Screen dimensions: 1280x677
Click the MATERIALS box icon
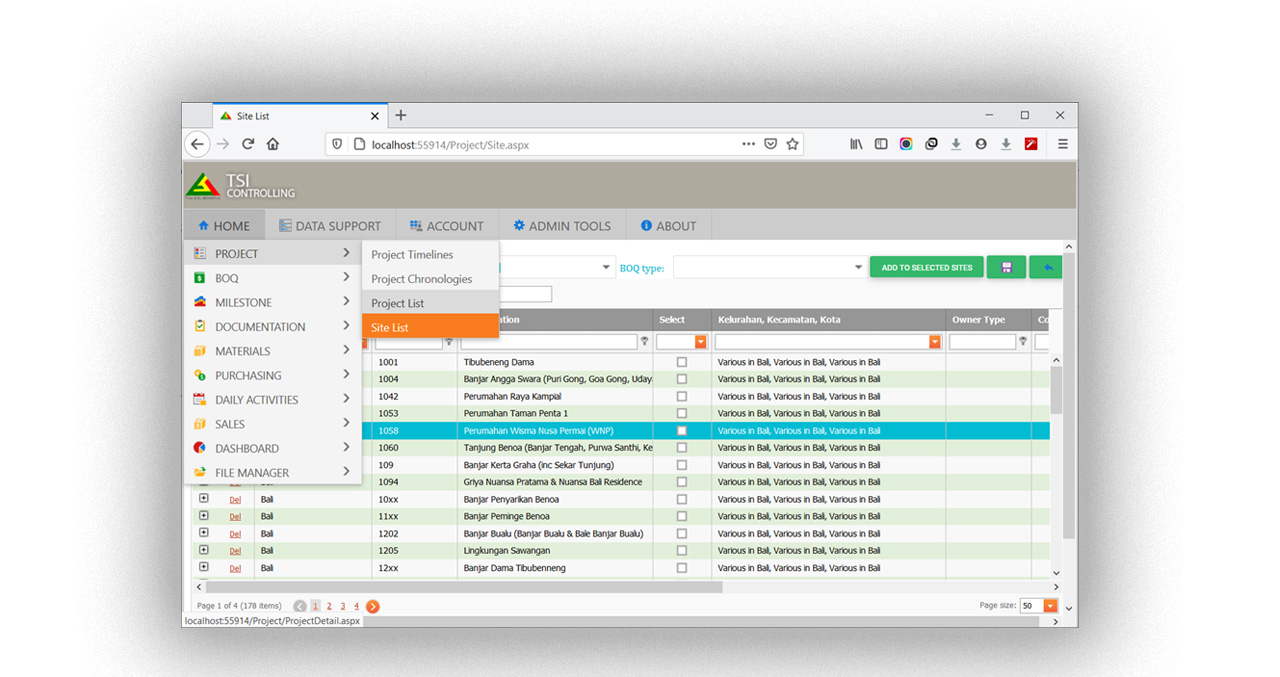200,350
